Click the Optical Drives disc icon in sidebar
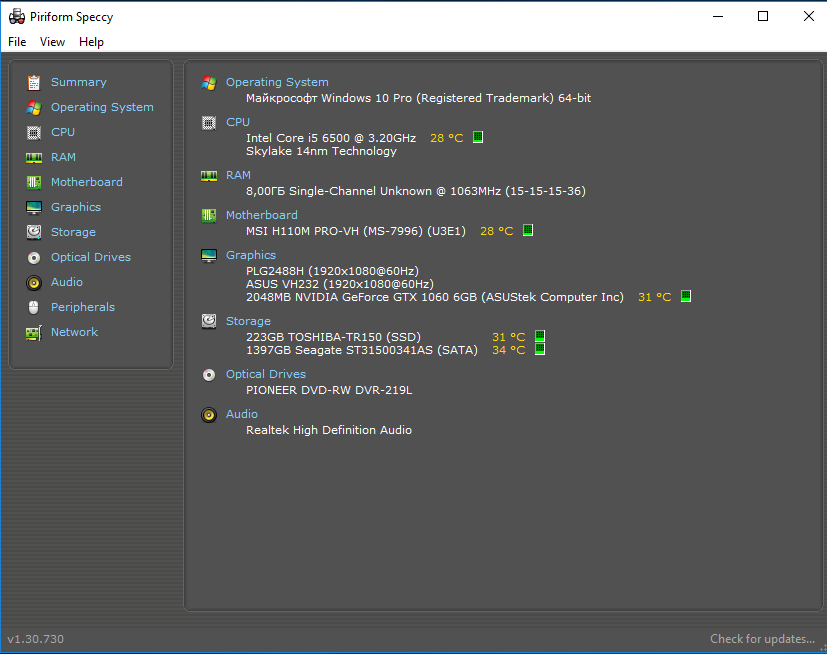Viewport: 827px width, 654px height. (34, 257)
